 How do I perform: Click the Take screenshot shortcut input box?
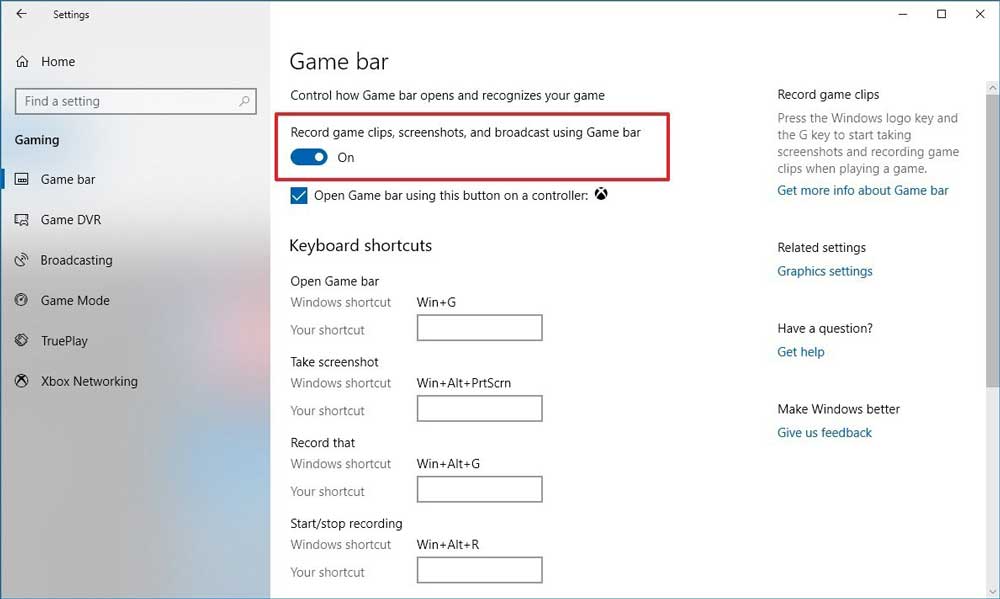pyautogui.click(x=479, y=408)
